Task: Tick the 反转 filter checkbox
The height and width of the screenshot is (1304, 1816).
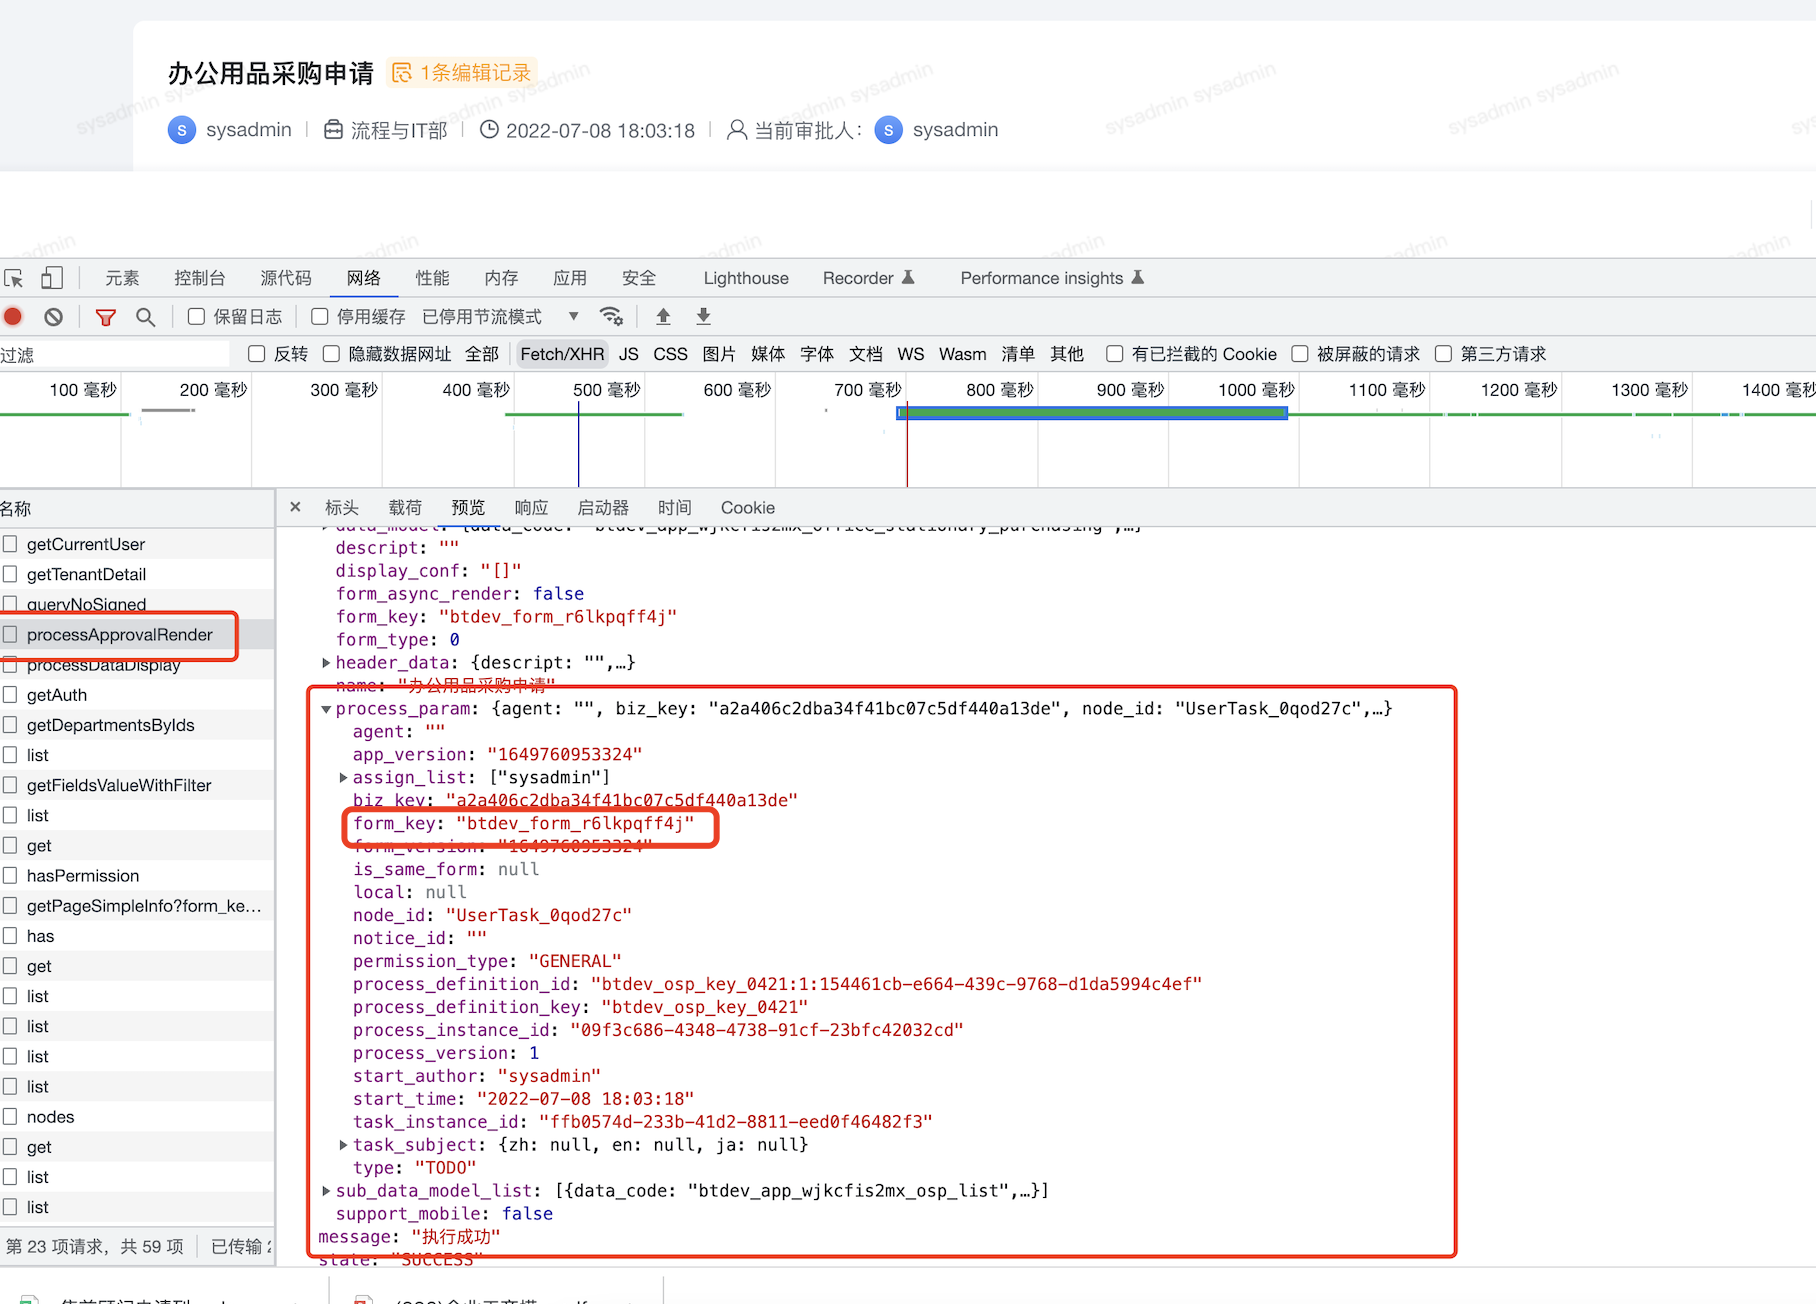Action: 257,354
